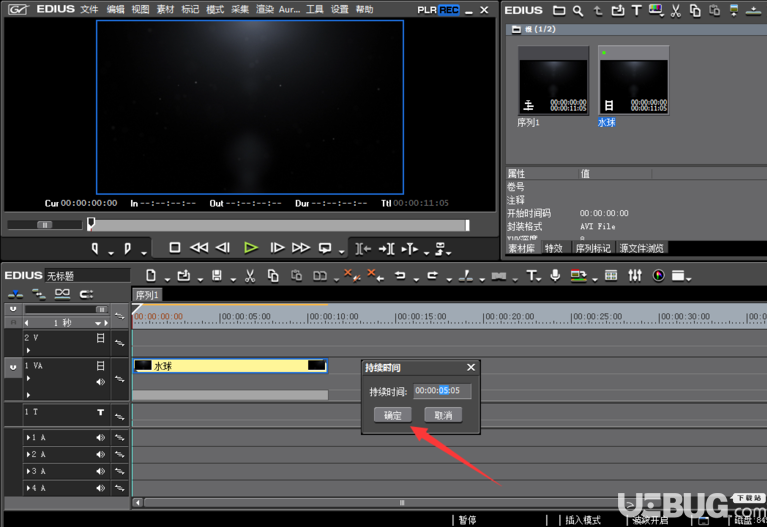767x527 pixels.
Task: Close the 持续时间 dialog
Action: (471, 367)
